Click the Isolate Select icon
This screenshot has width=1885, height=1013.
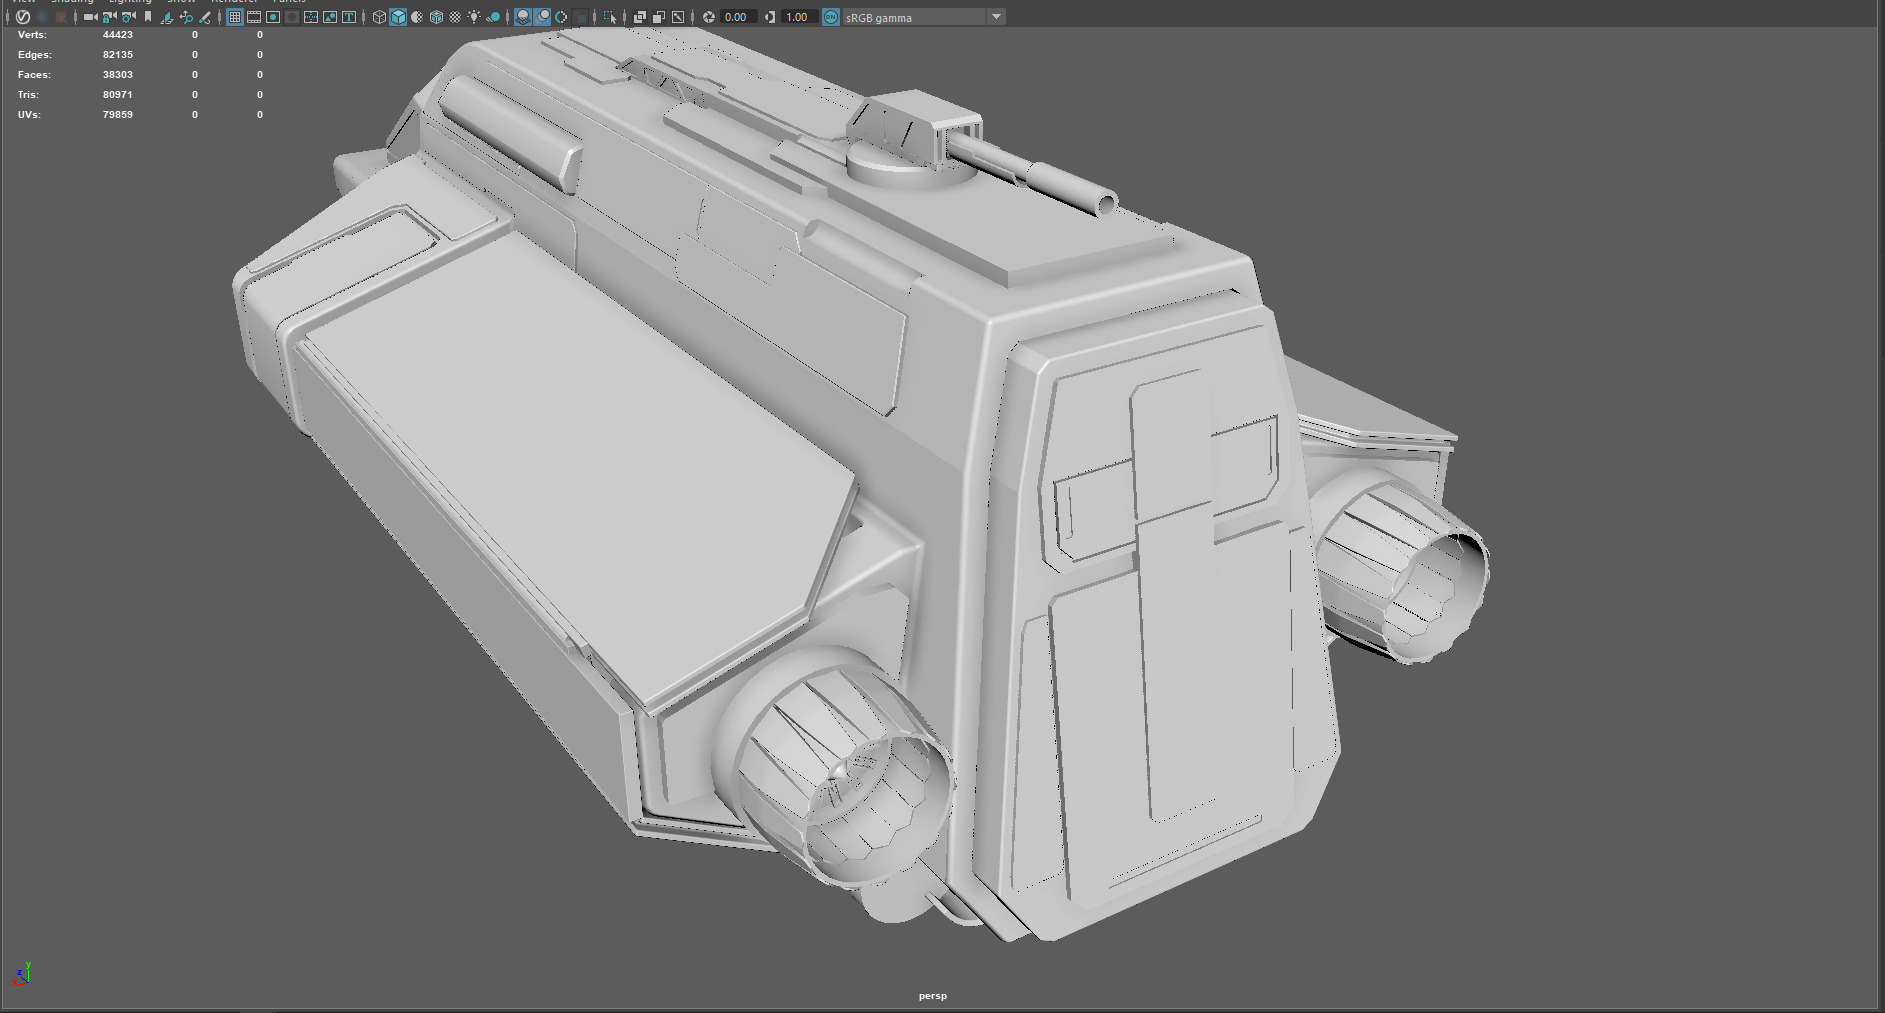pos(610,17)
